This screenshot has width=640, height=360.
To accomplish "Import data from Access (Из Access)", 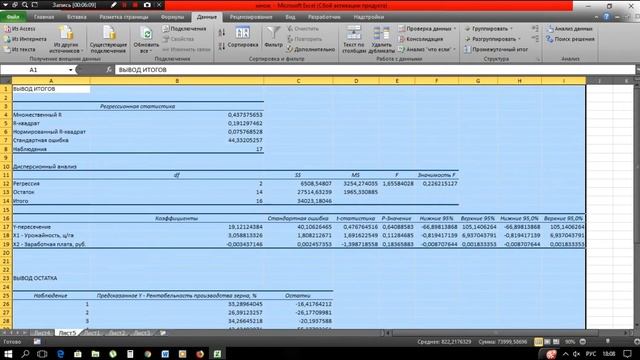I will coord(20,29).
